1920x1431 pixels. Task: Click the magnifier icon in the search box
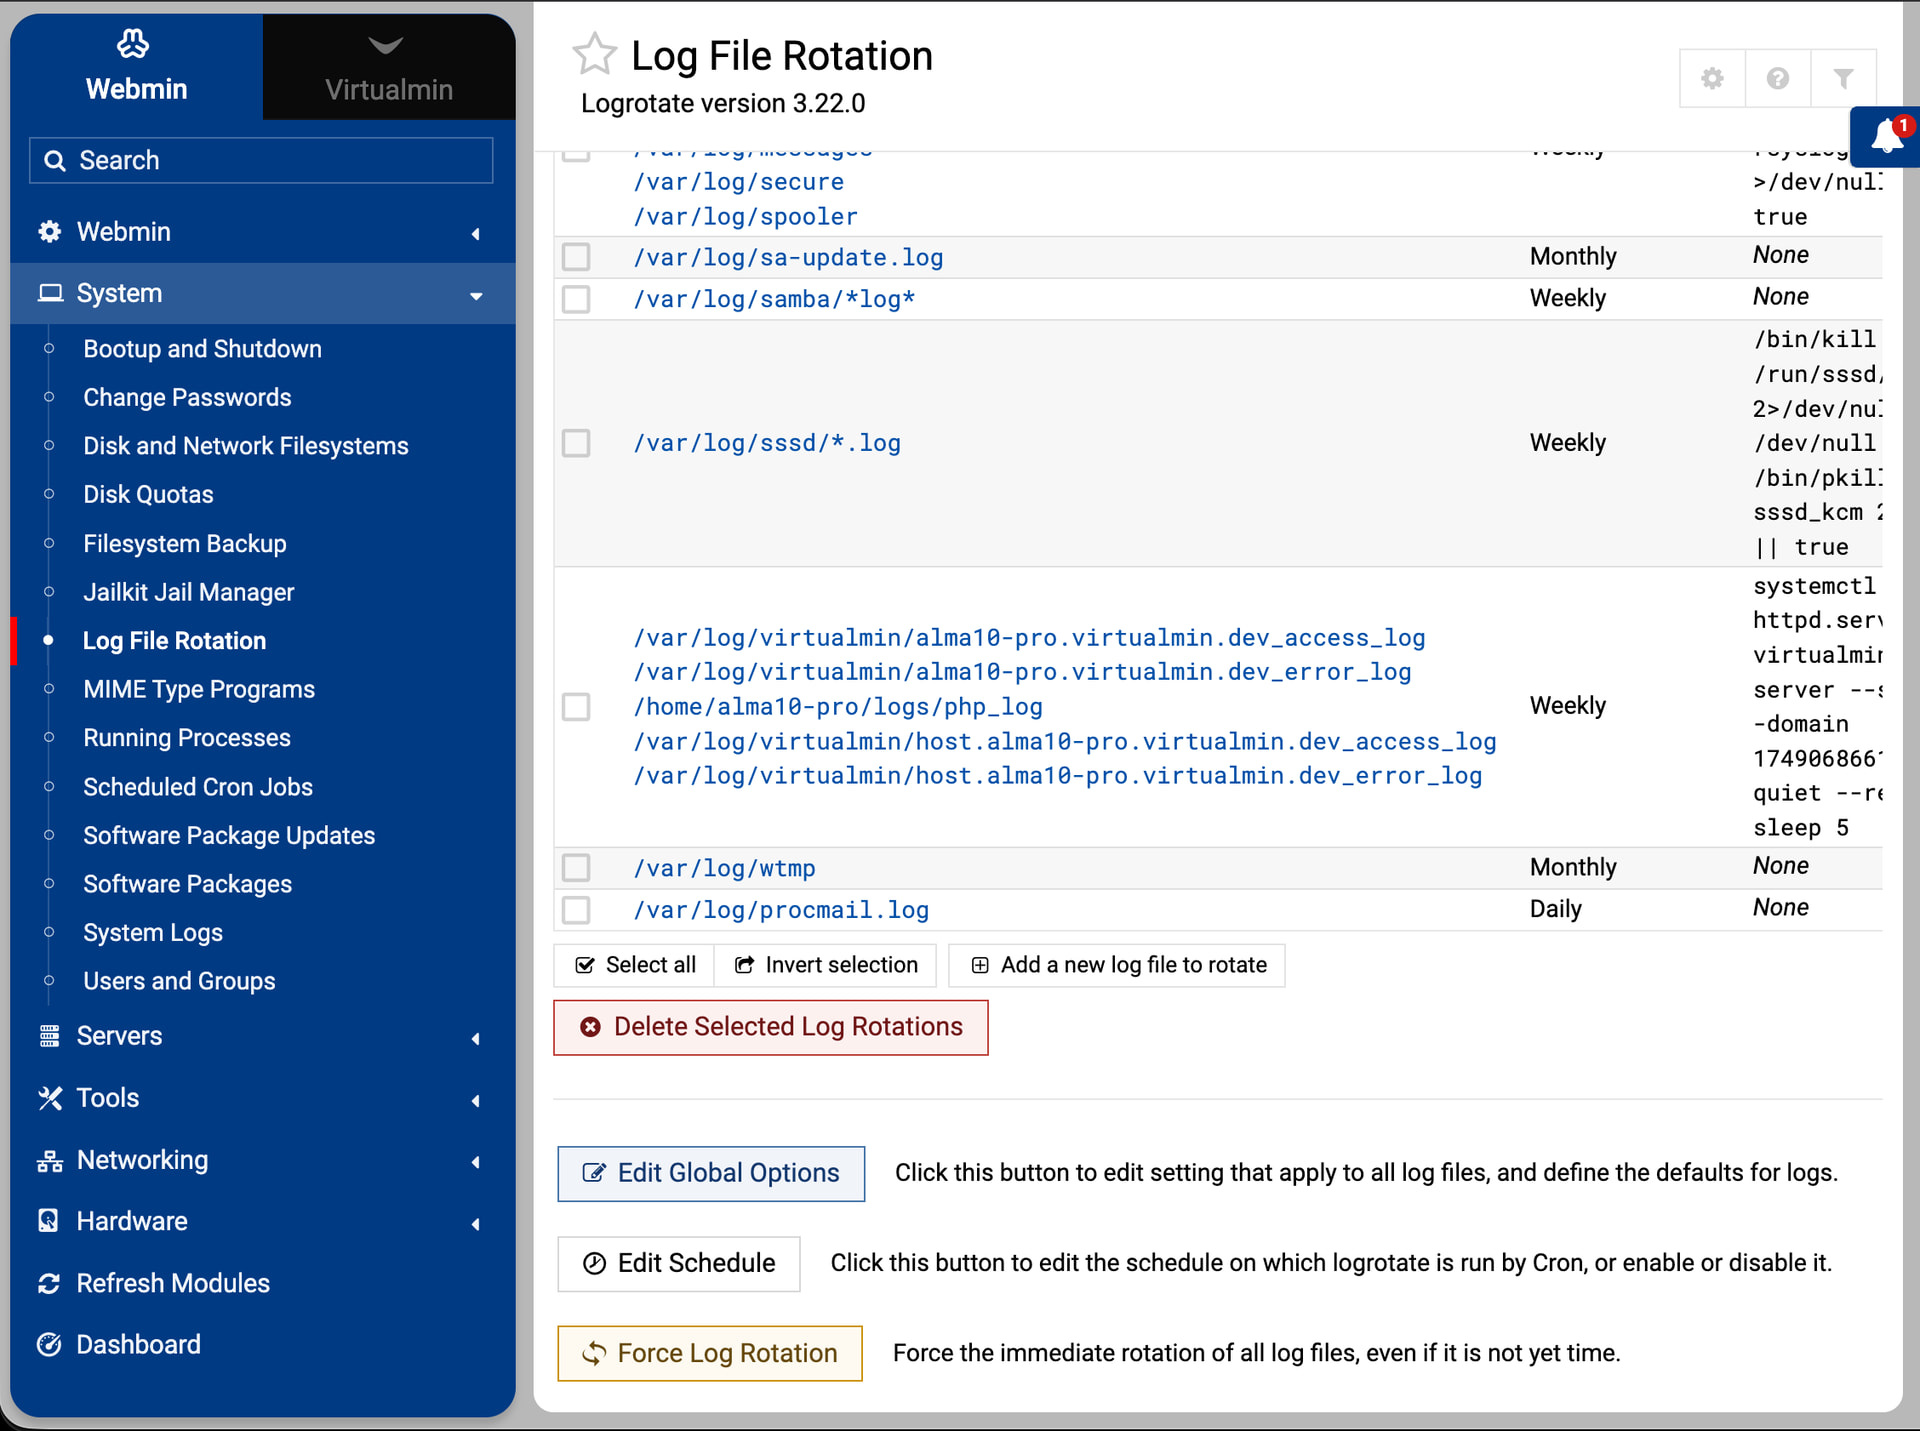click(56, 161)
